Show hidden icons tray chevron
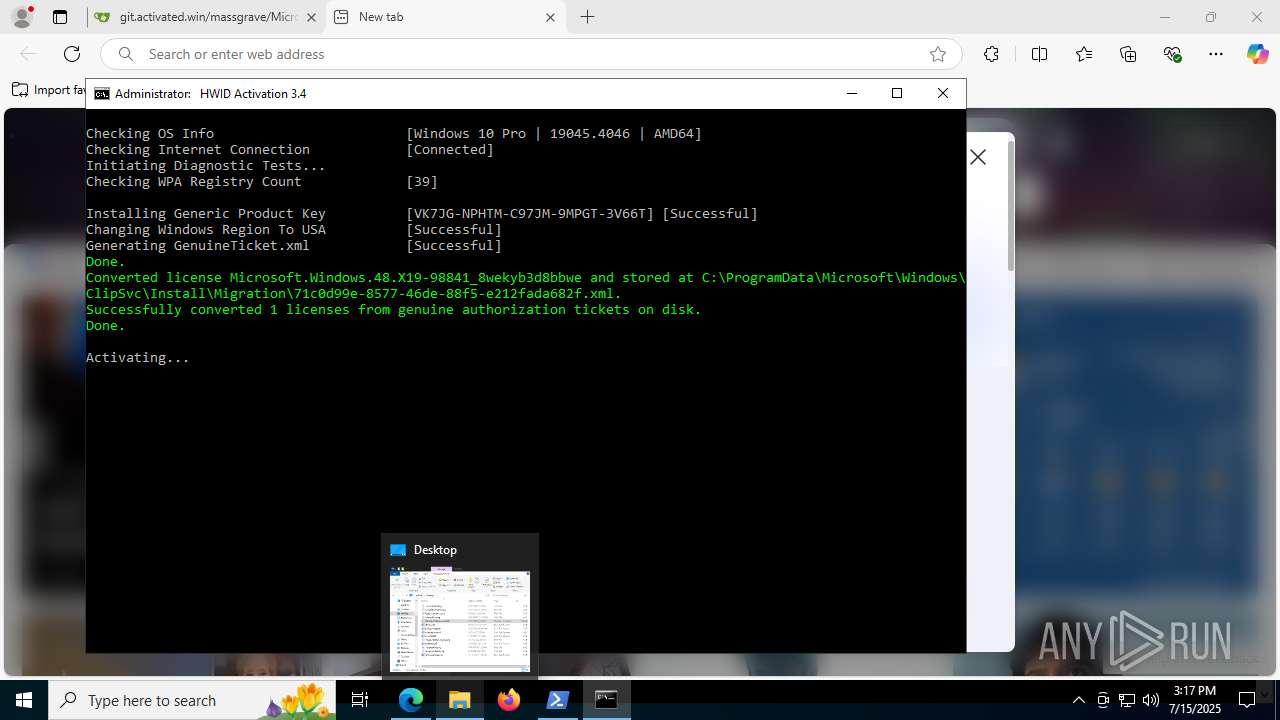 point(1078,700)
